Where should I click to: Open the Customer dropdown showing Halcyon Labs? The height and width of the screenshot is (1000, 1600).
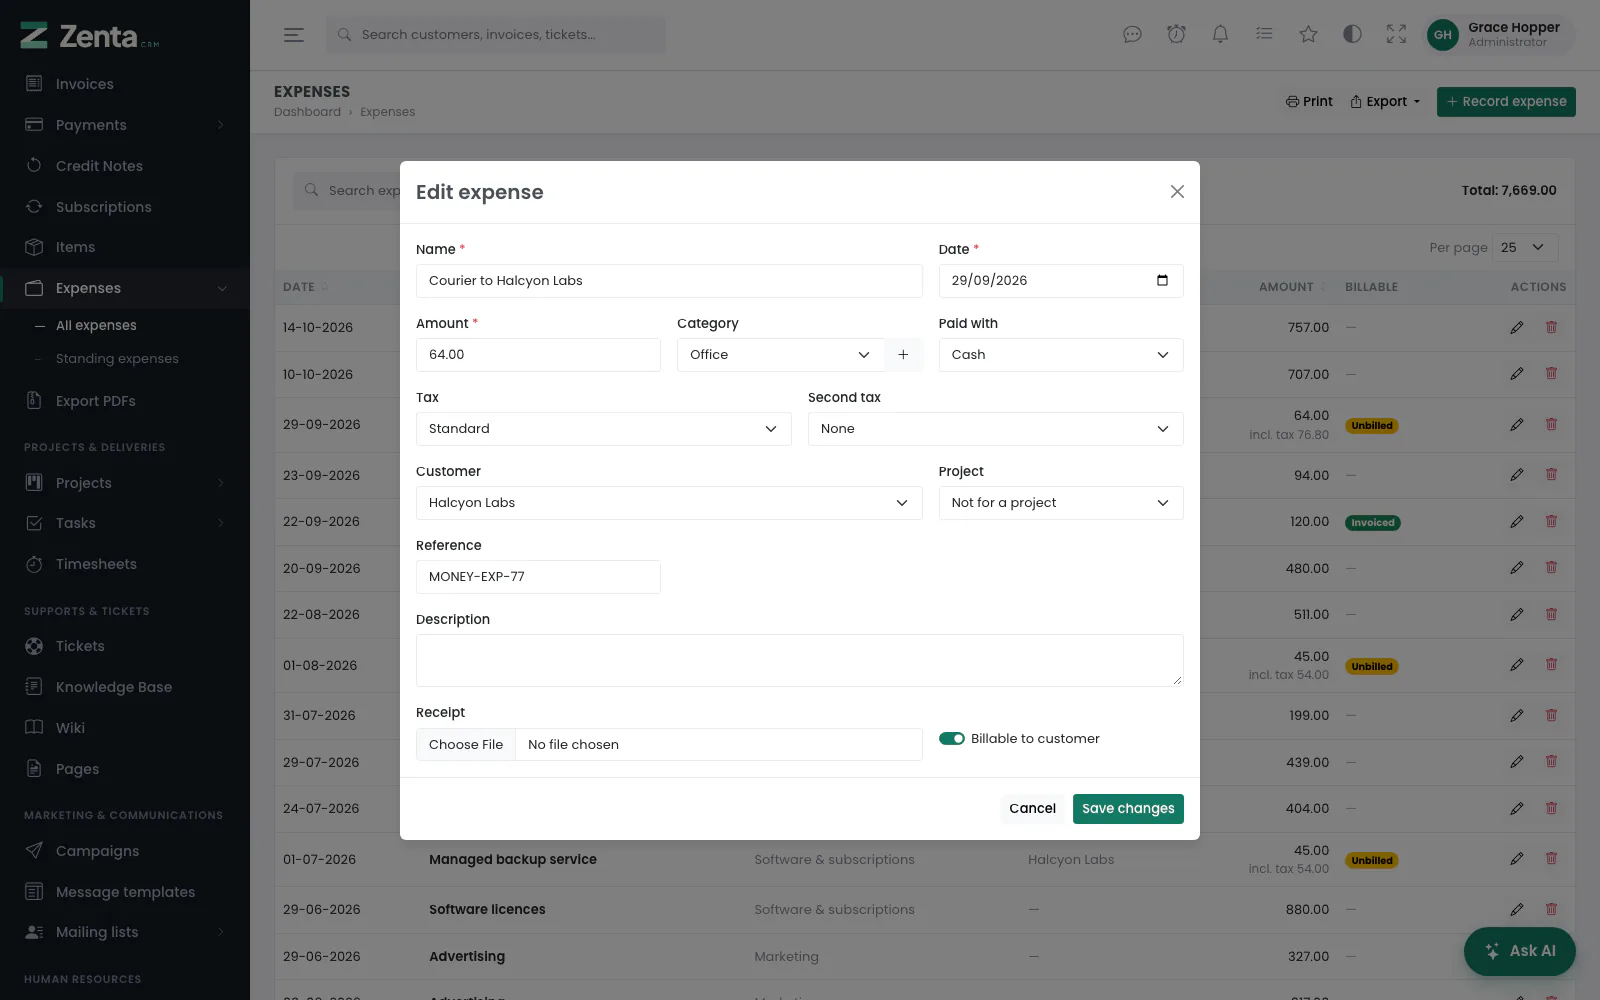click(x=669, y=503)
